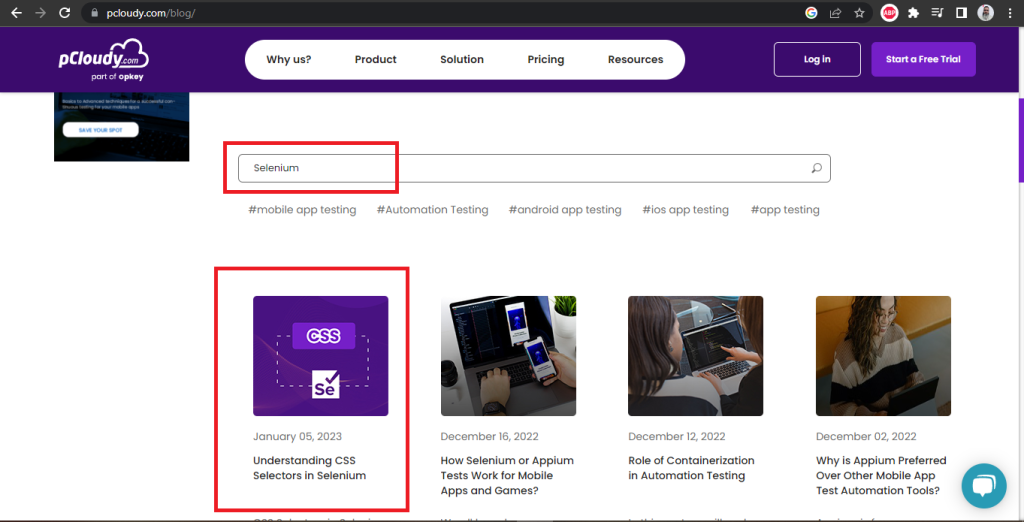Open the CSS Selectors in Selenium thumbnail
This screenshot has width=1024, height=522.
coord(320,356)
